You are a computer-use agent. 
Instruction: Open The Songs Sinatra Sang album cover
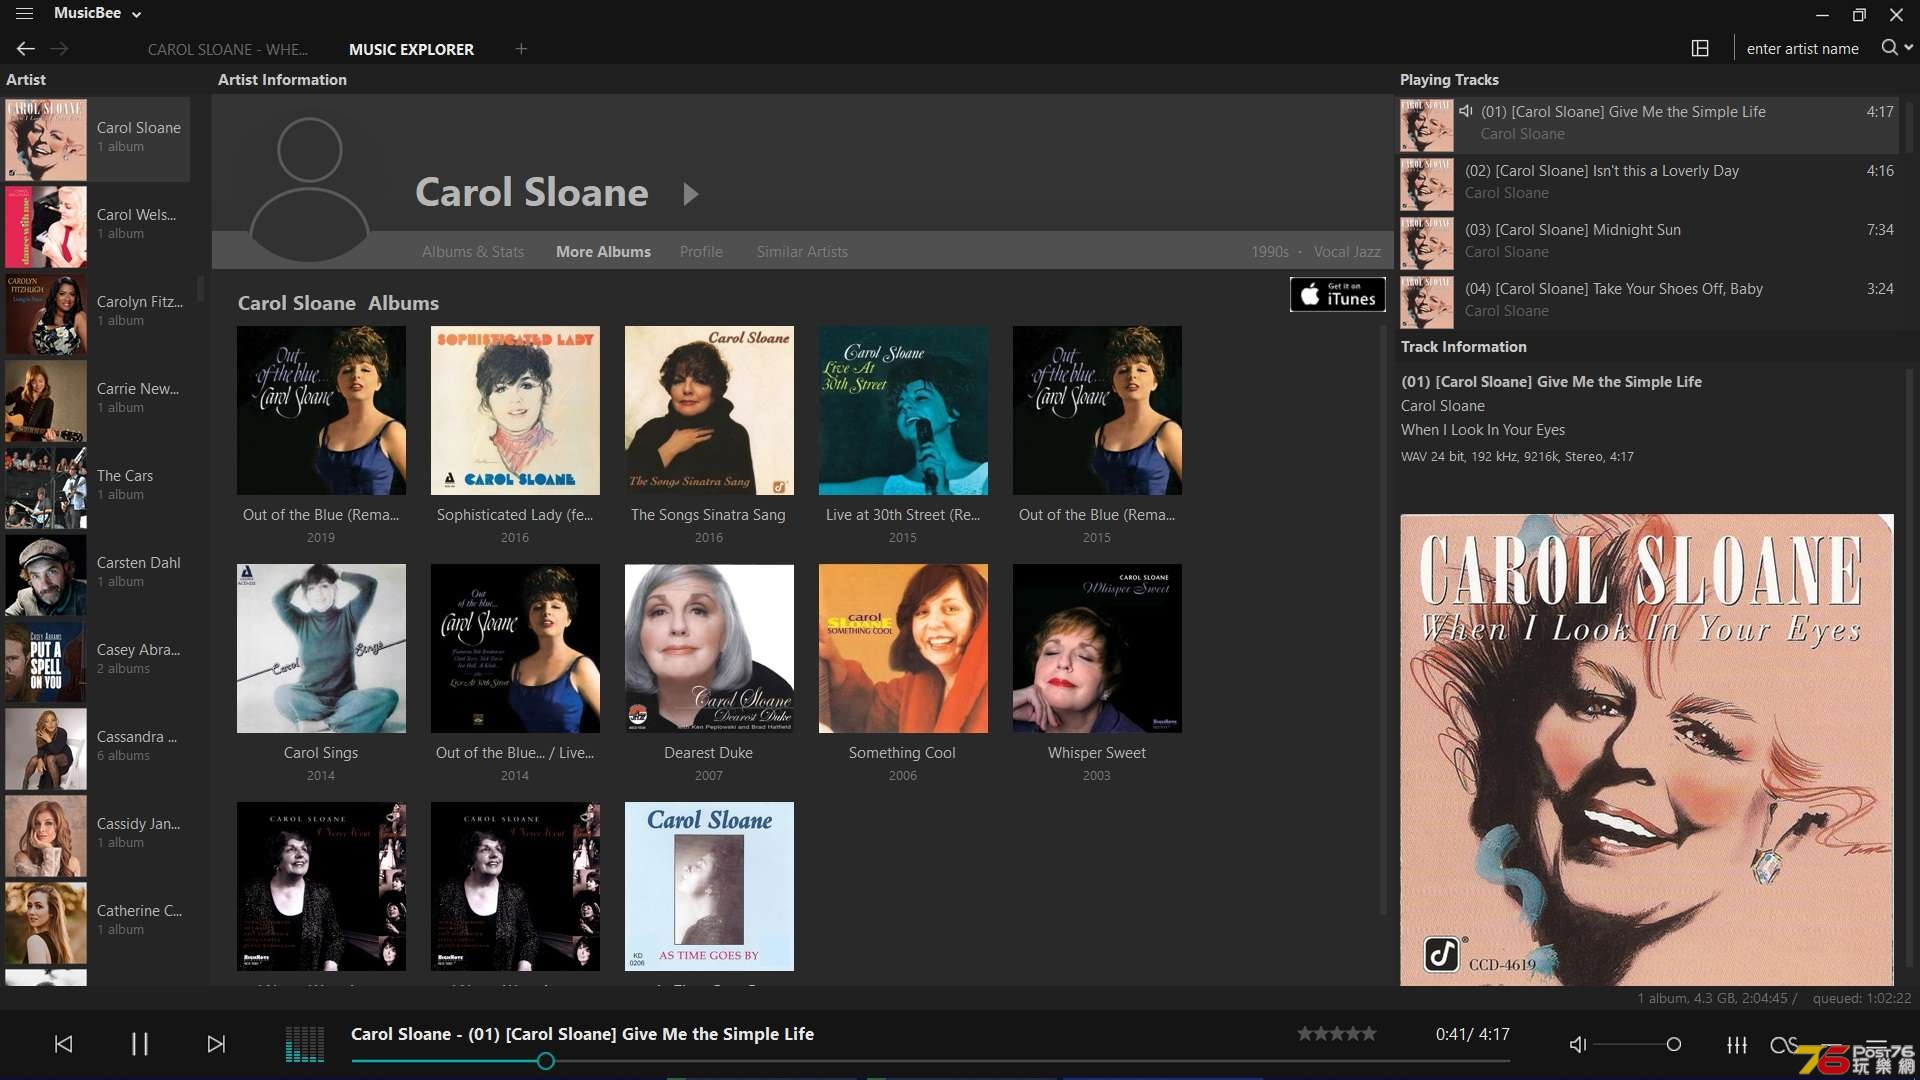(x=709, y=410)
